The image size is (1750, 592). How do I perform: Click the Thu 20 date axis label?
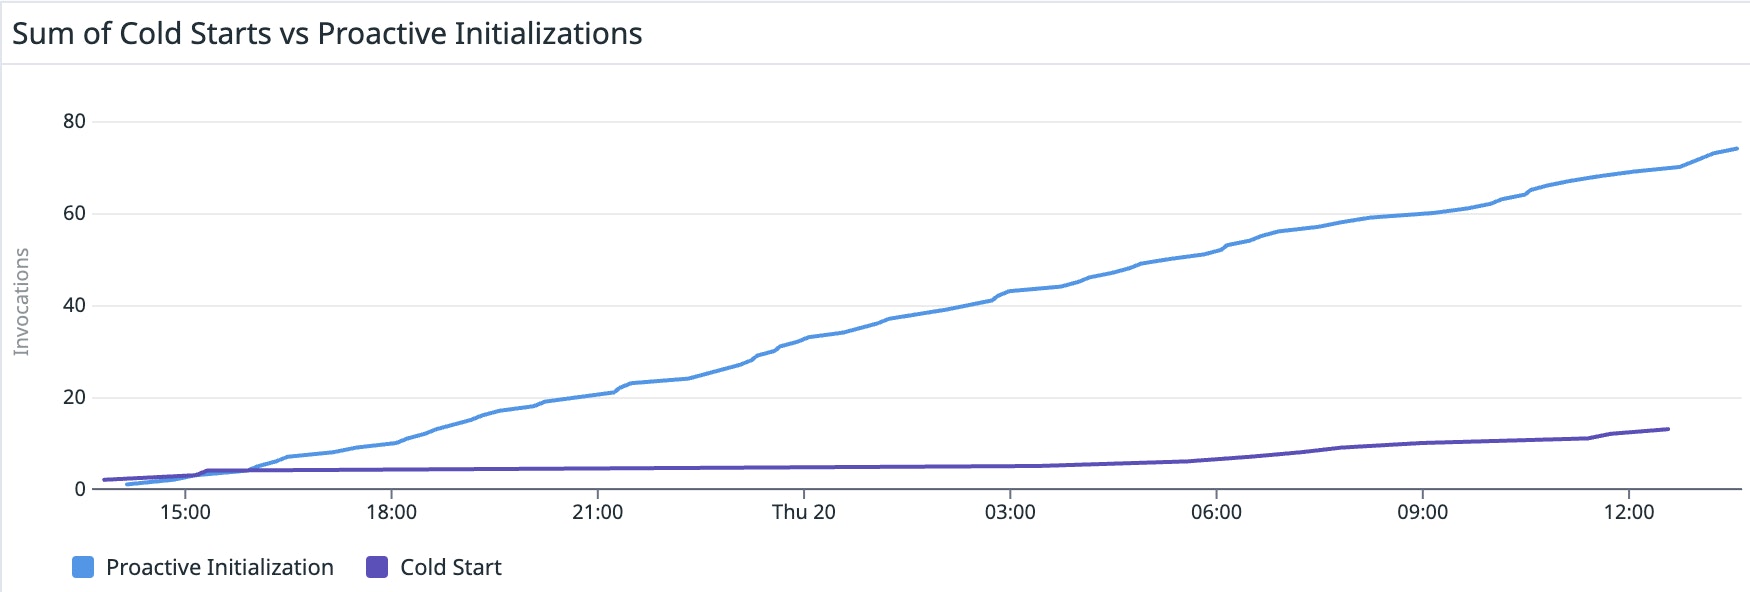(x=803, y=512)
